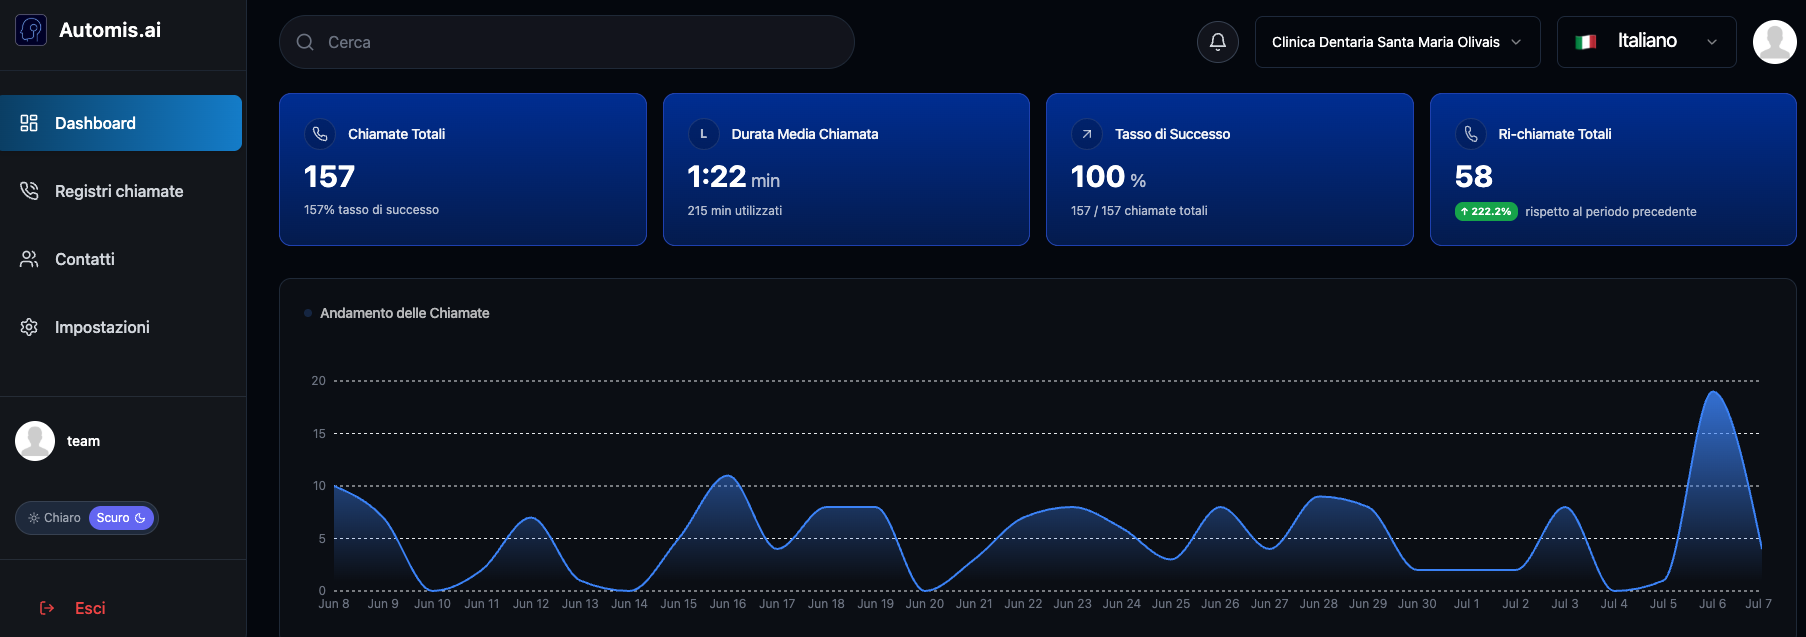Click the Jun 8 axis label
The width and height of the screenshot is (1806, 637).
click(x=334, y=604)
